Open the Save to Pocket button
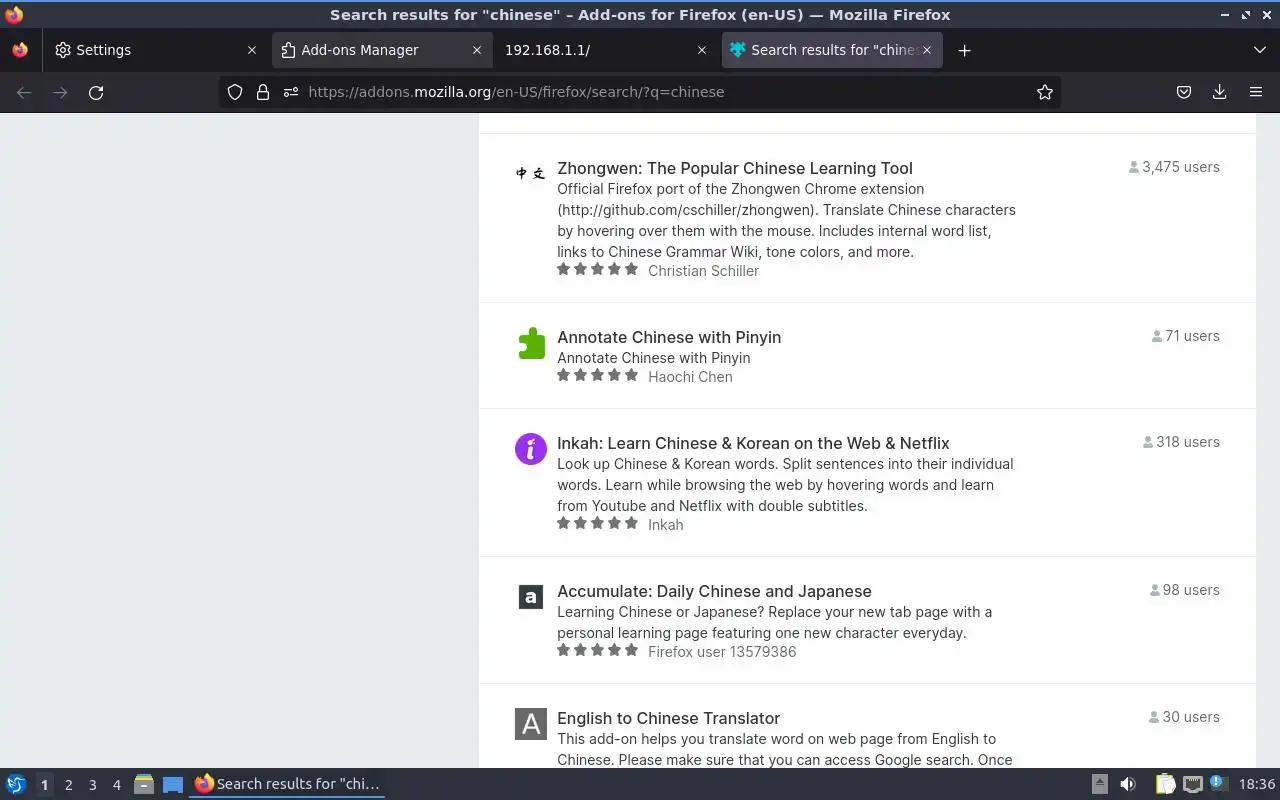The height and width of the screenshot is (800, 1280). pyautogui.click(x=1184, y=92)
